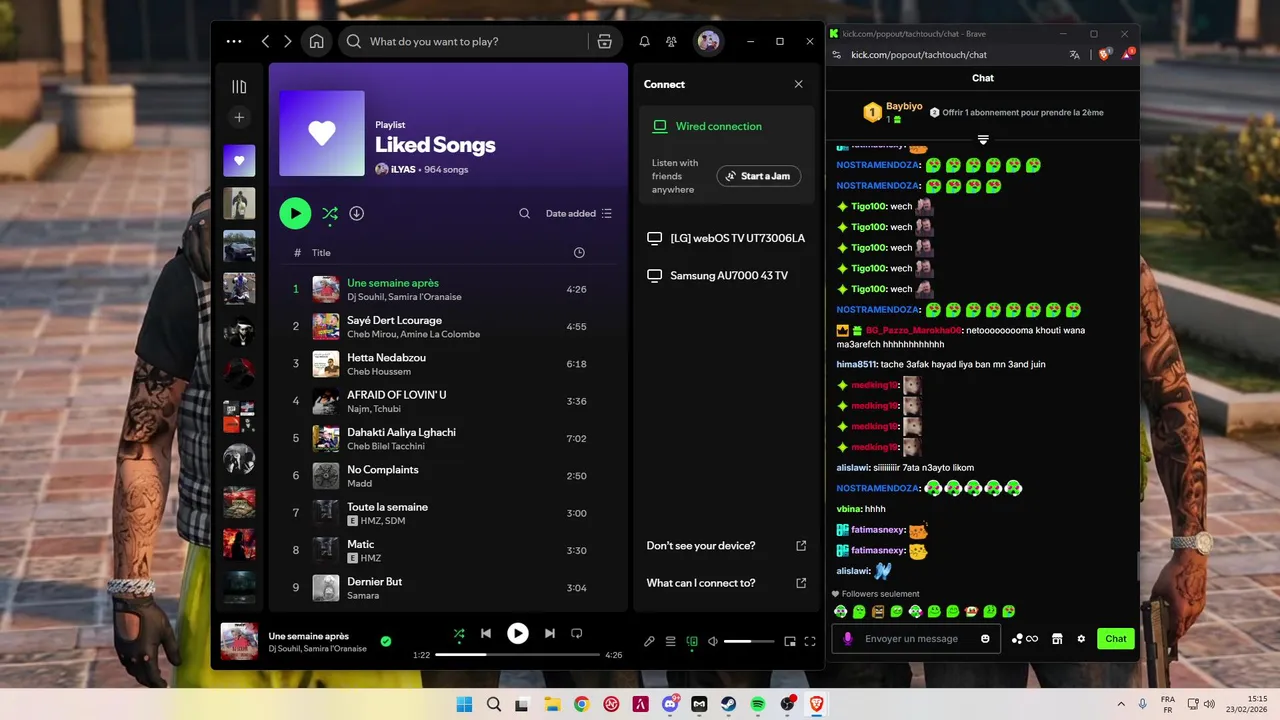Send message with green Chat button
Image resolution: width=1280 pixels, height=720 pixels.
click(x=1116, y=639)
